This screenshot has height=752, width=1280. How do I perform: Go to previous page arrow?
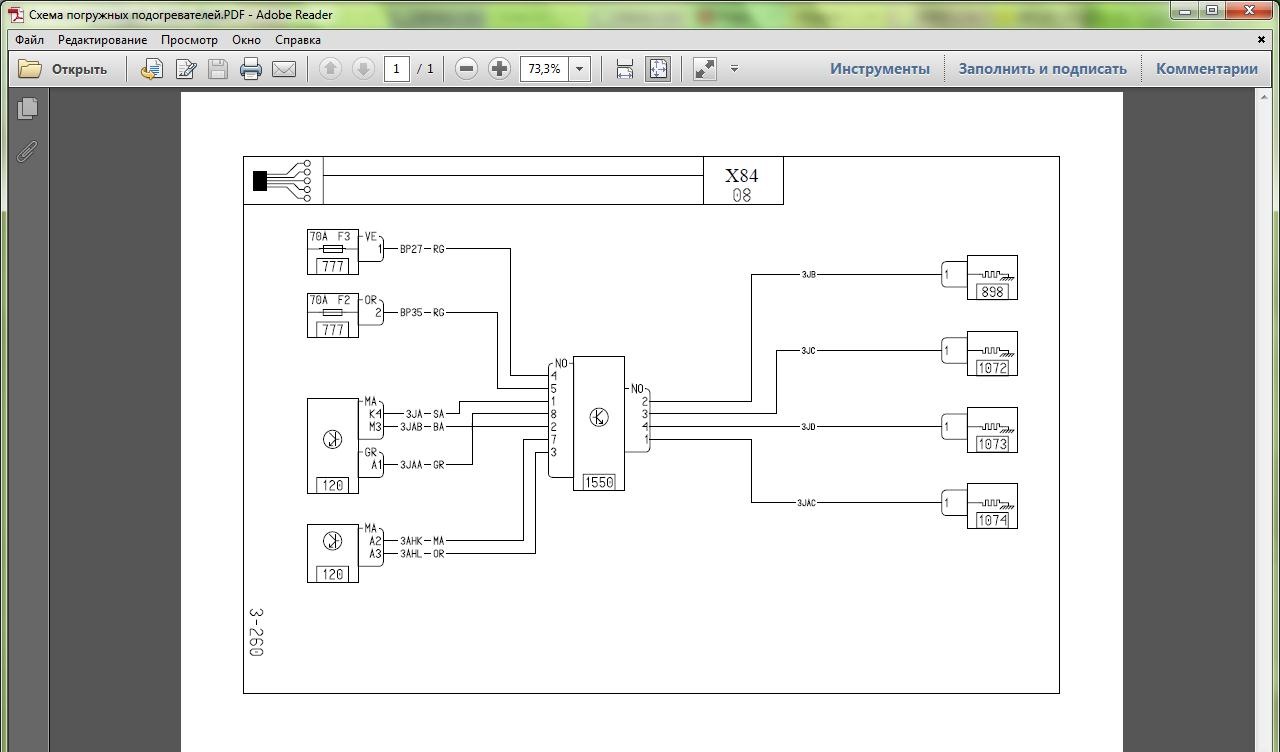(x=330, y=69)
